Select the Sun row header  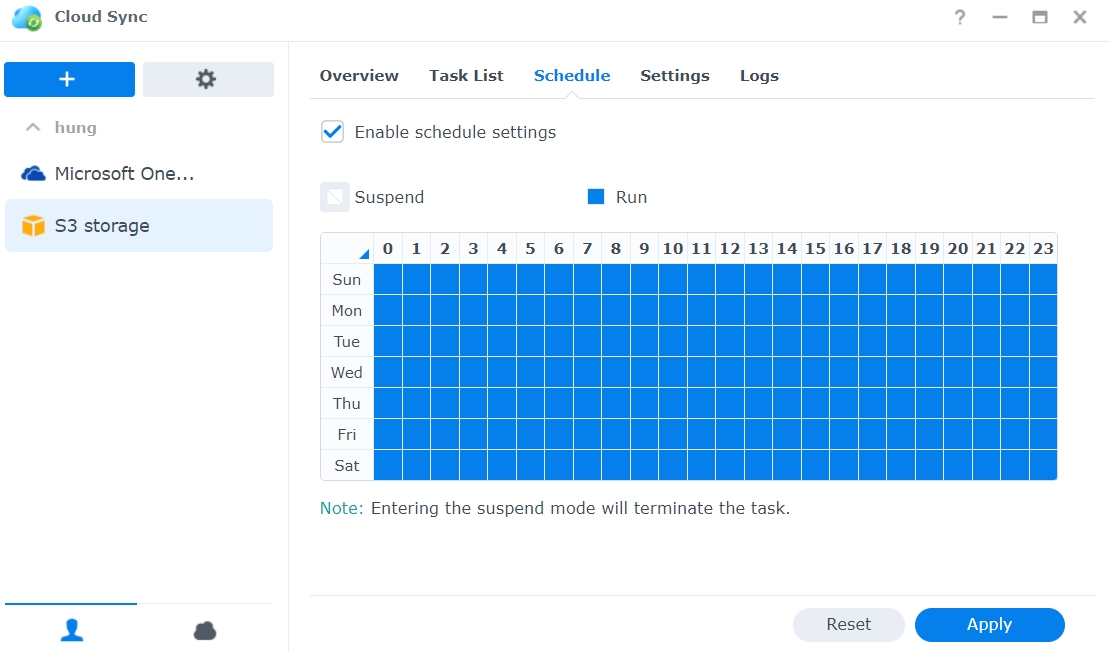click(x=346, y=280)
